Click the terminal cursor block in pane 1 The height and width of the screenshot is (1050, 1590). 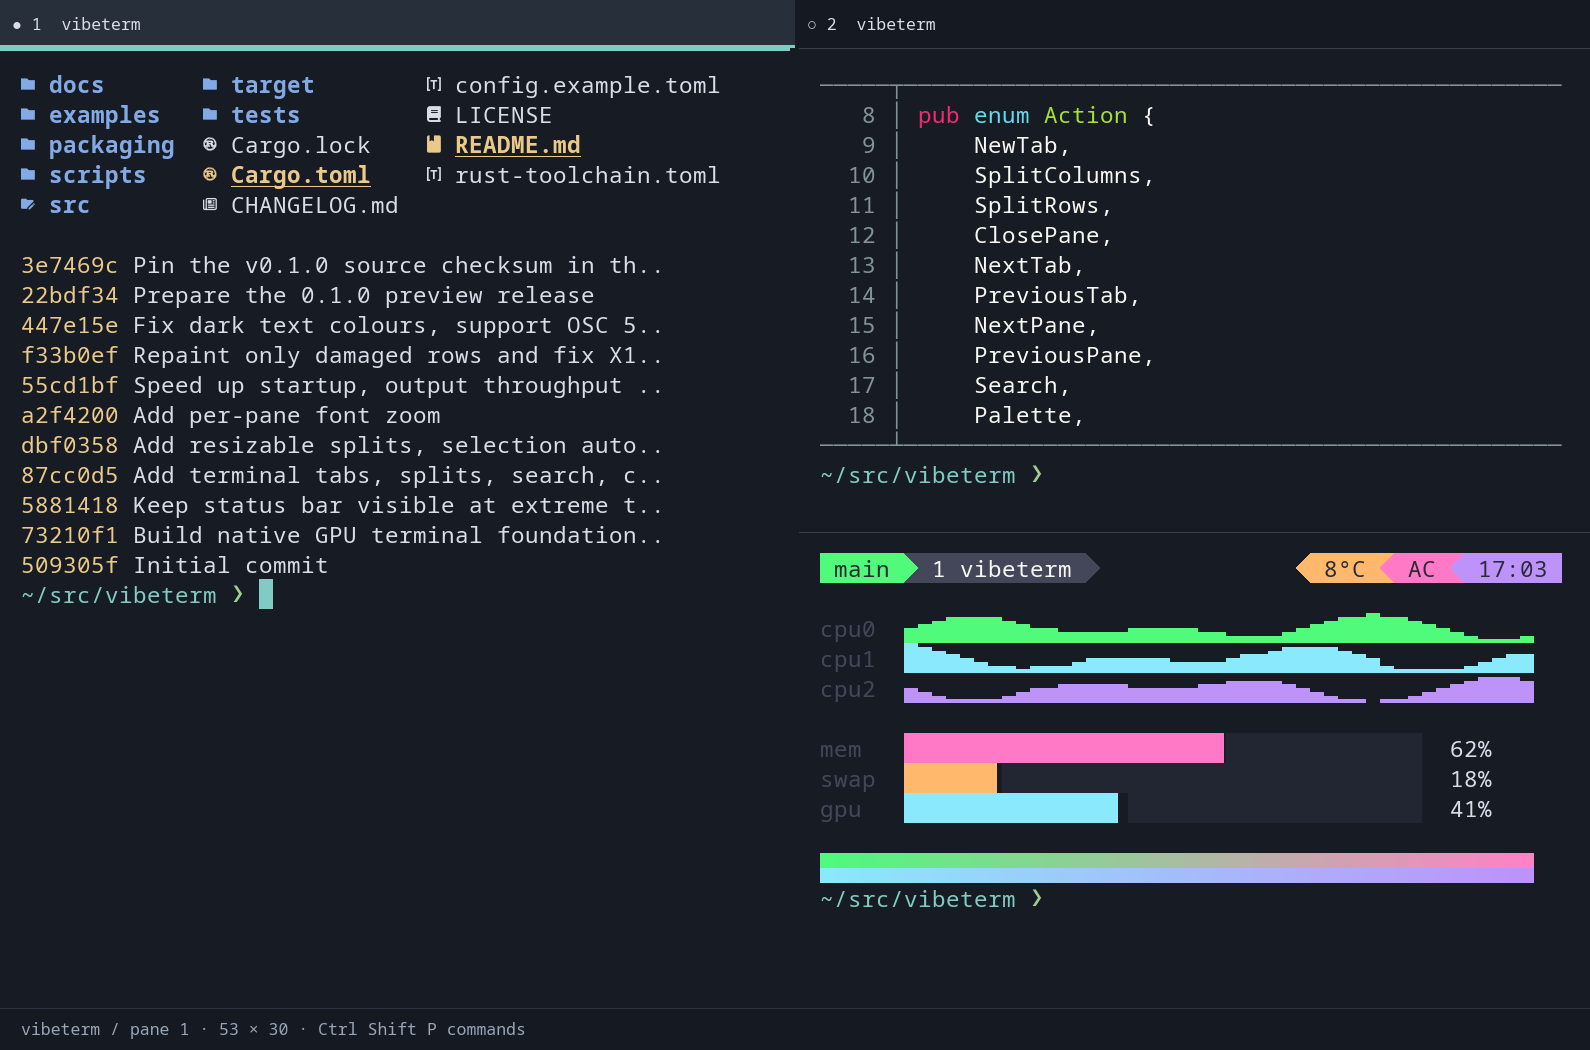point(266,595)
